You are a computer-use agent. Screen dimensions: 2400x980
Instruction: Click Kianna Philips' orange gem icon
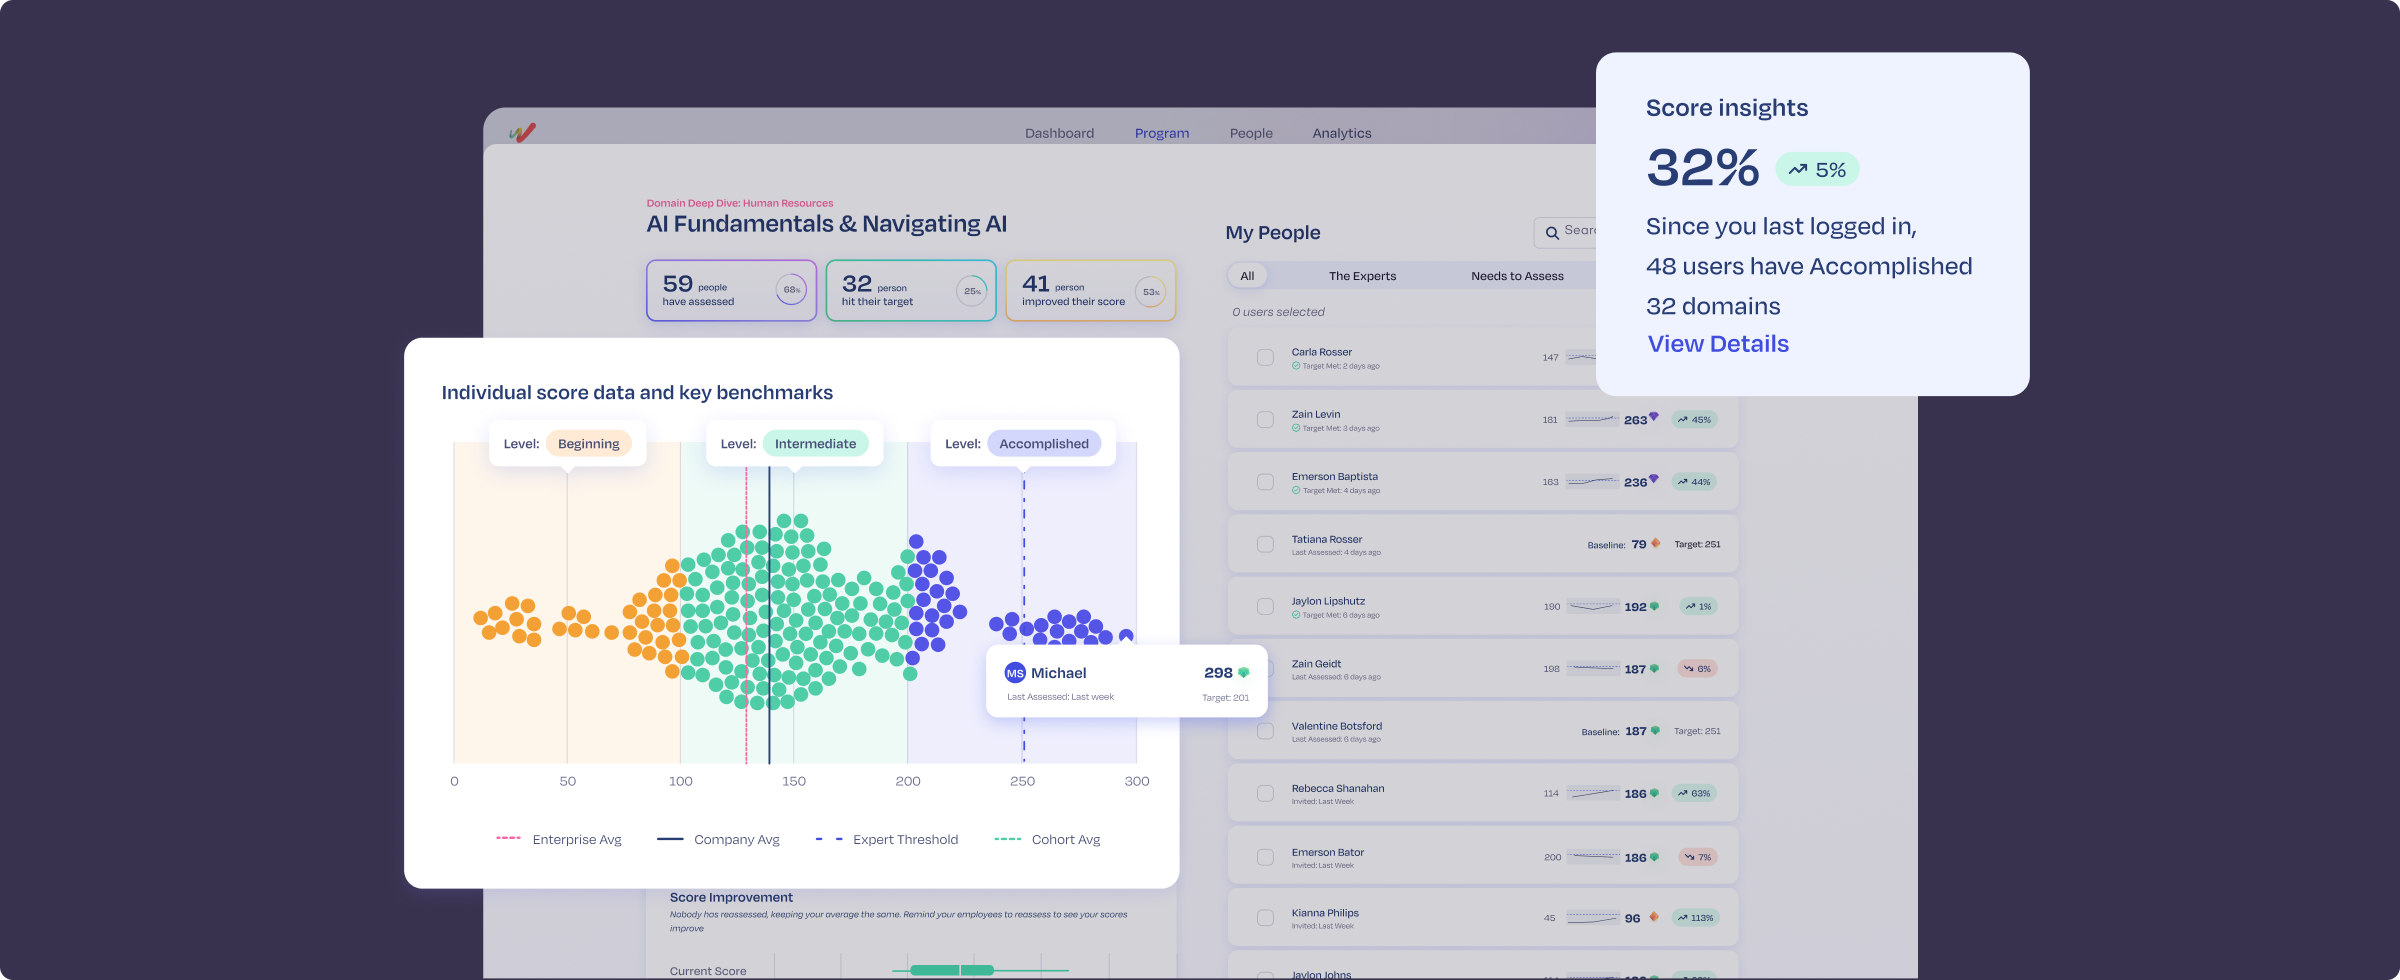coord(1654,917)
